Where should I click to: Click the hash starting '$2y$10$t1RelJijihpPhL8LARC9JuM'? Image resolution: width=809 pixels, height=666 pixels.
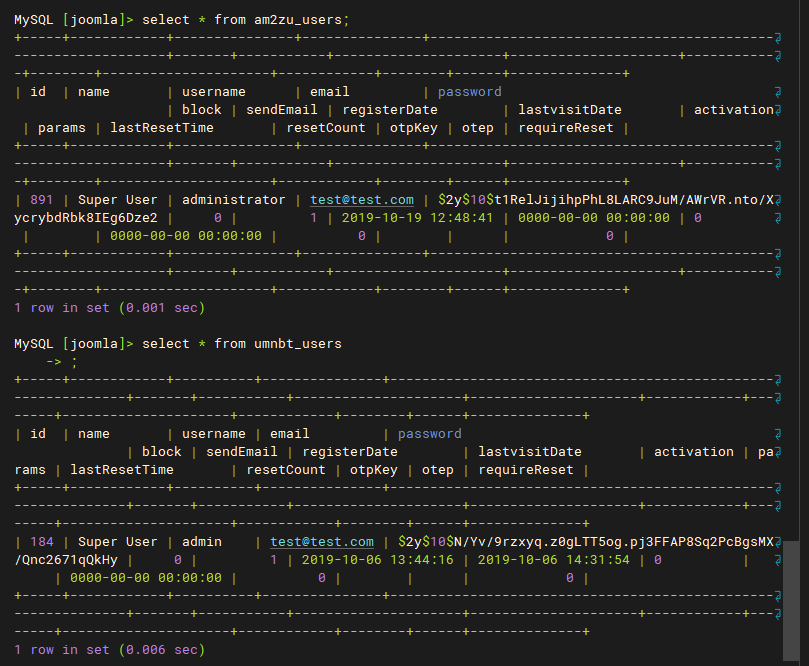606,200
